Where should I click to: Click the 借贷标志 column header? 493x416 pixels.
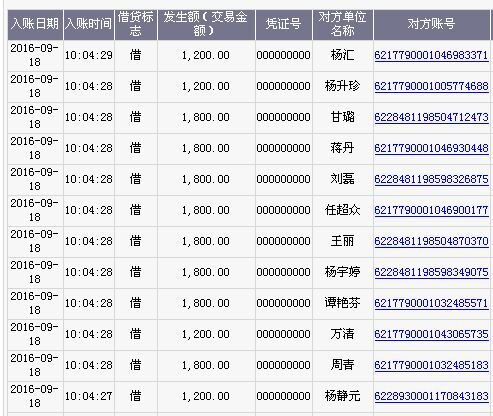point(135,24)
